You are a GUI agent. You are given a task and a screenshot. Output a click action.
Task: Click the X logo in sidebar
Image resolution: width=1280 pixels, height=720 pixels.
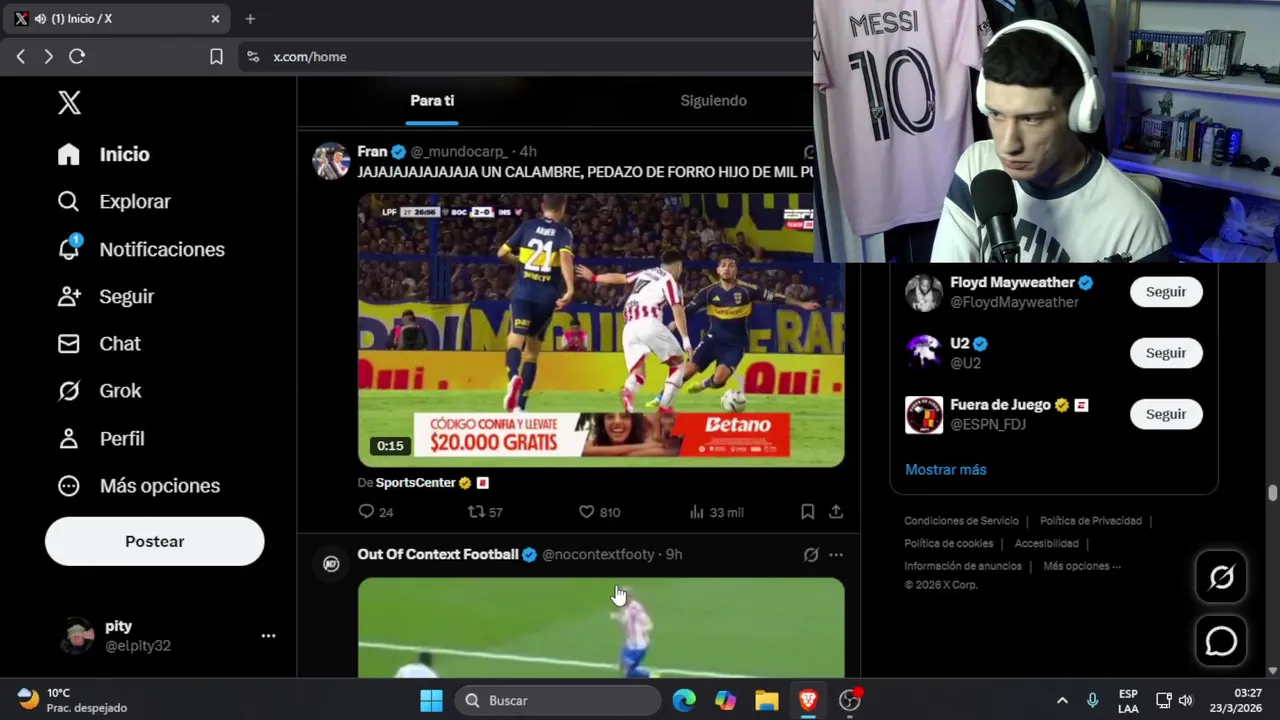[69, 102]
